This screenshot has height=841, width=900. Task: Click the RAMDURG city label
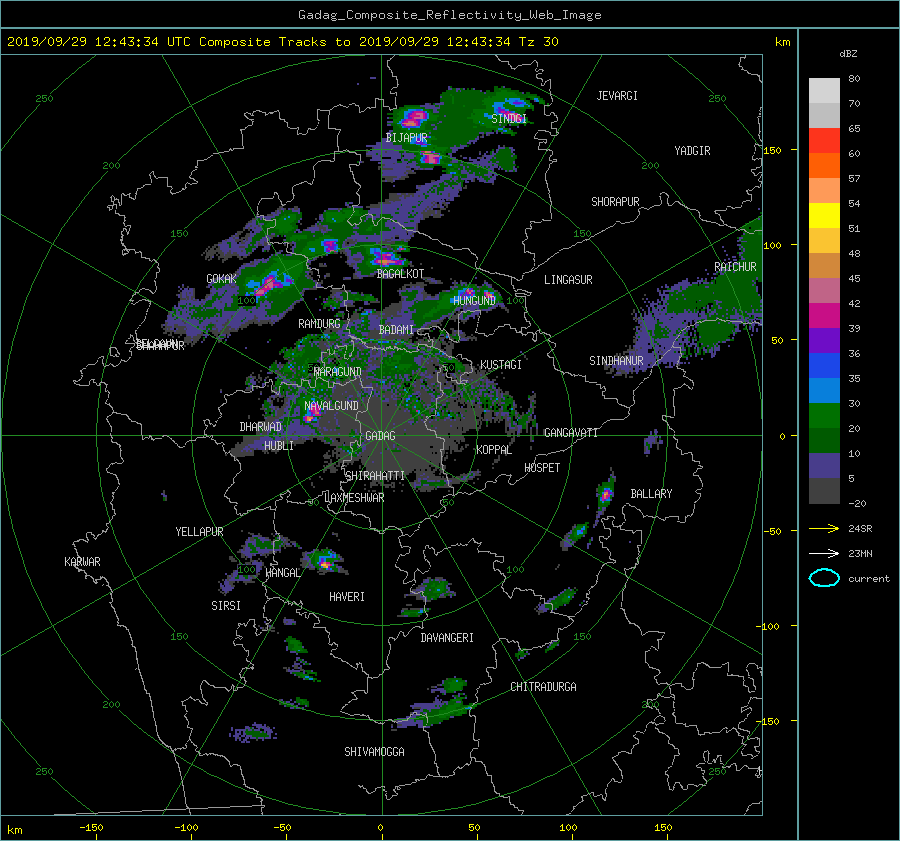click(x=319, y=324)
